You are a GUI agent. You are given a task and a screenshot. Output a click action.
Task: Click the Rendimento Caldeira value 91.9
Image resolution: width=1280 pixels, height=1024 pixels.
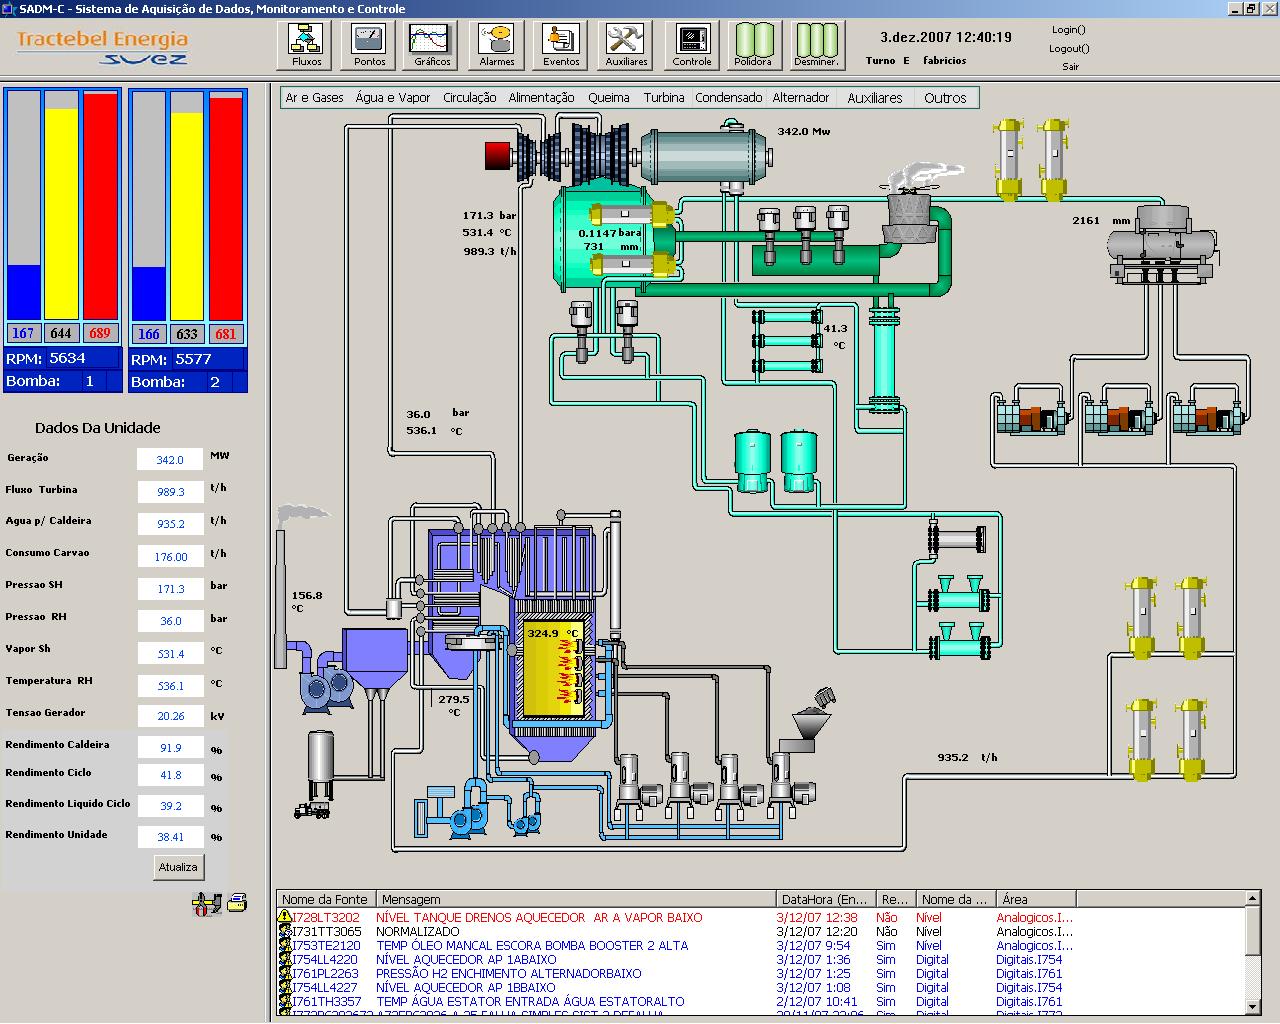point(170,748)
